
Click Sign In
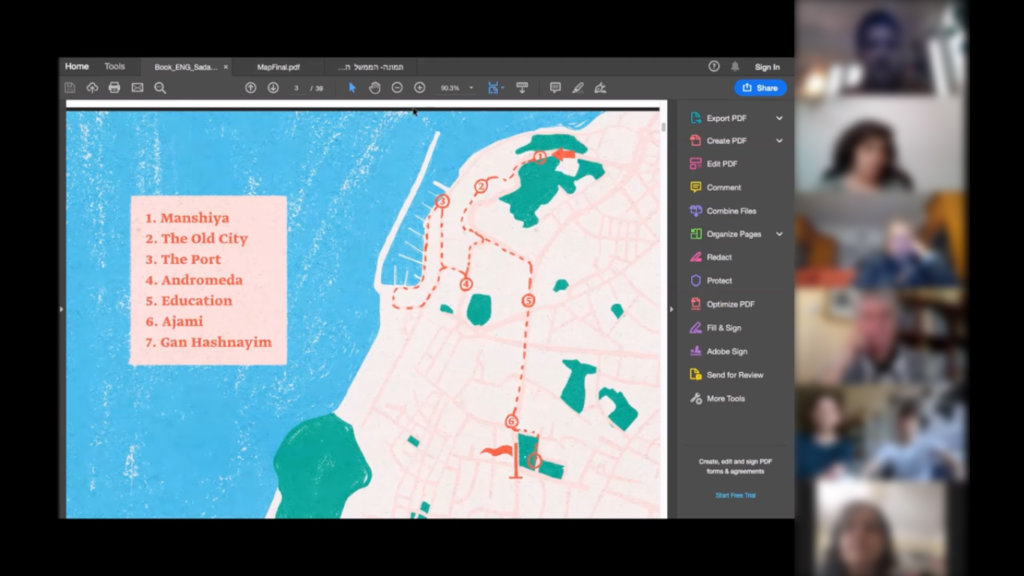click(x=767, y=67)
